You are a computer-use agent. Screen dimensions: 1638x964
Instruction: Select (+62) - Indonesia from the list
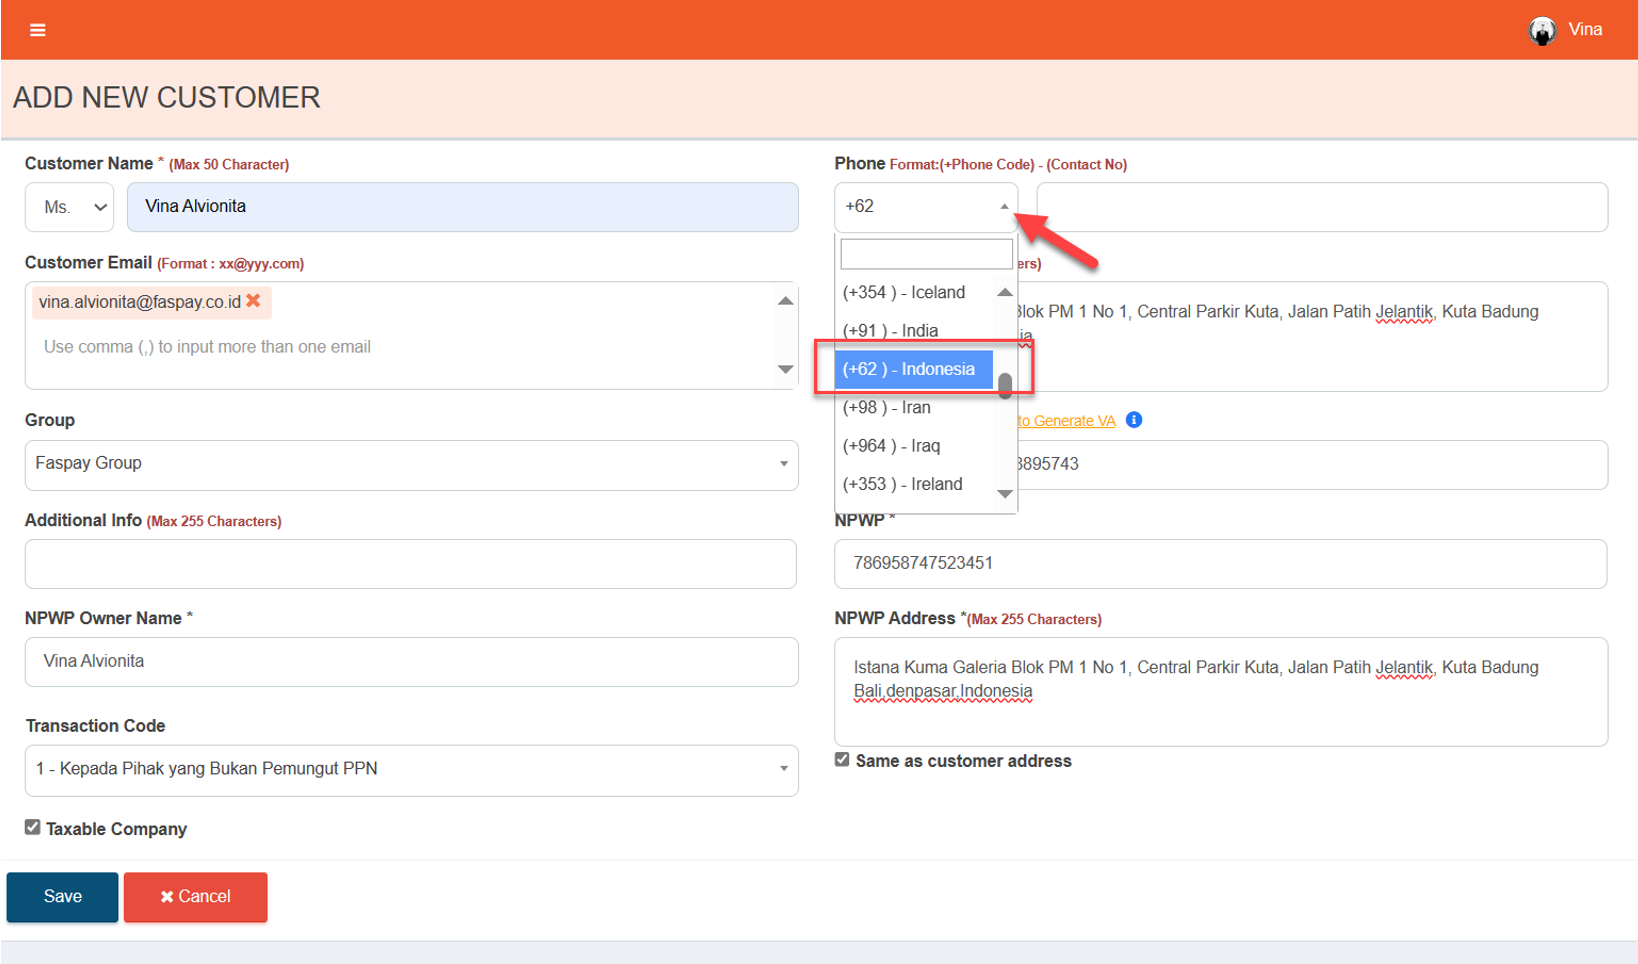point(912,369)
